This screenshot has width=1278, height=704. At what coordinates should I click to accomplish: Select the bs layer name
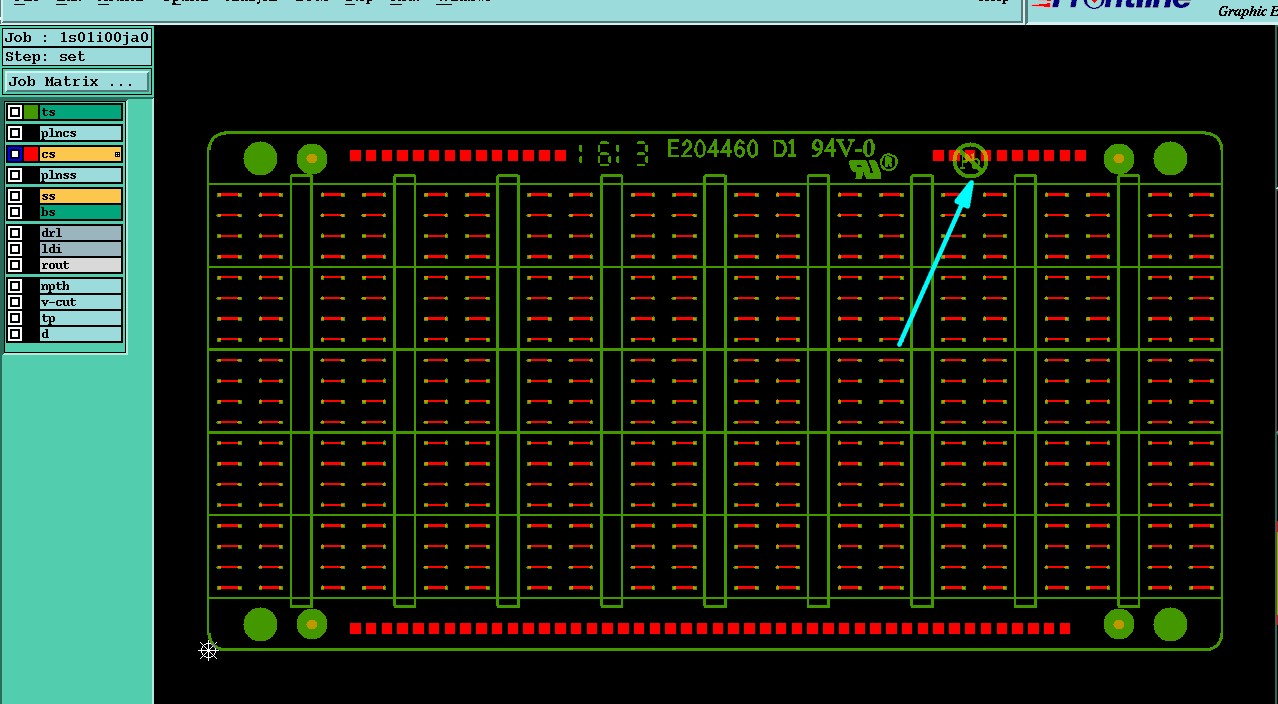81,212
